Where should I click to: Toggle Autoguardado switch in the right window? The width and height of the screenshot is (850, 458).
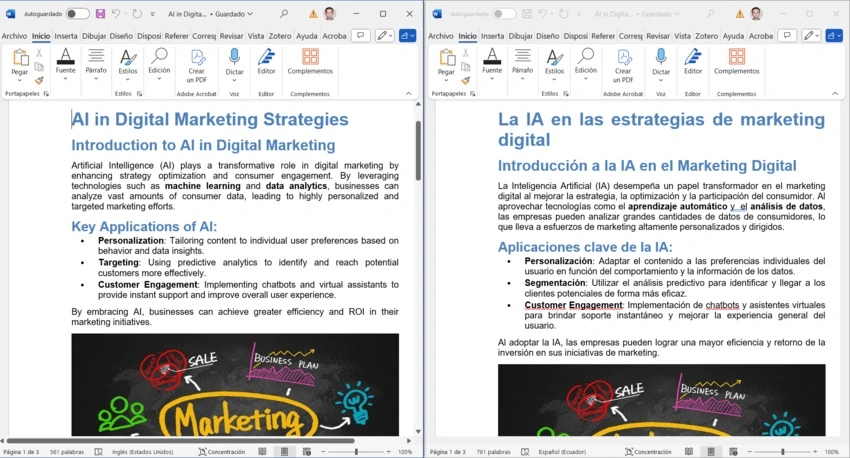[x=504, y=14]
